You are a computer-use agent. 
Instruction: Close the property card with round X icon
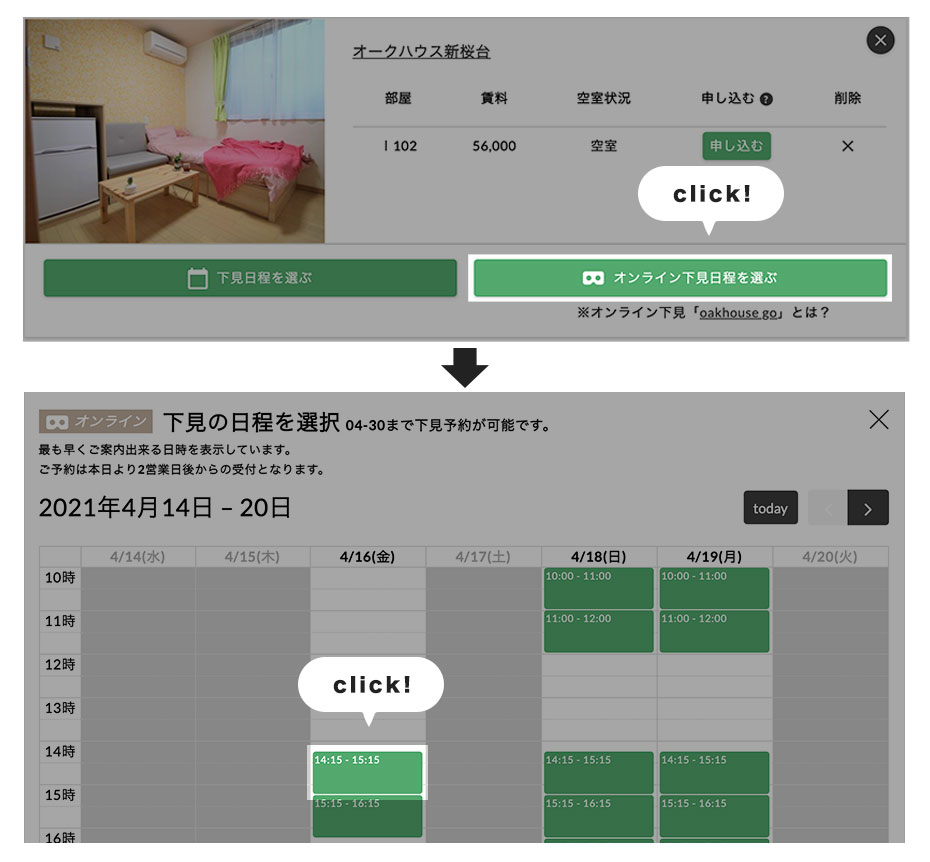[x=880, y=41]
